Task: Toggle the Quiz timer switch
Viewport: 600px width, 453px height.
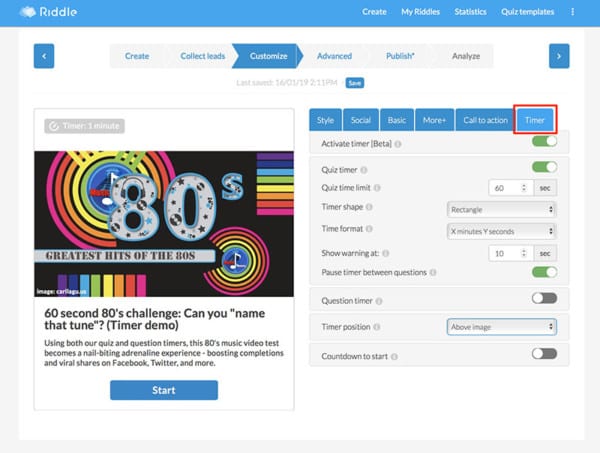Action: pos(545,167)
